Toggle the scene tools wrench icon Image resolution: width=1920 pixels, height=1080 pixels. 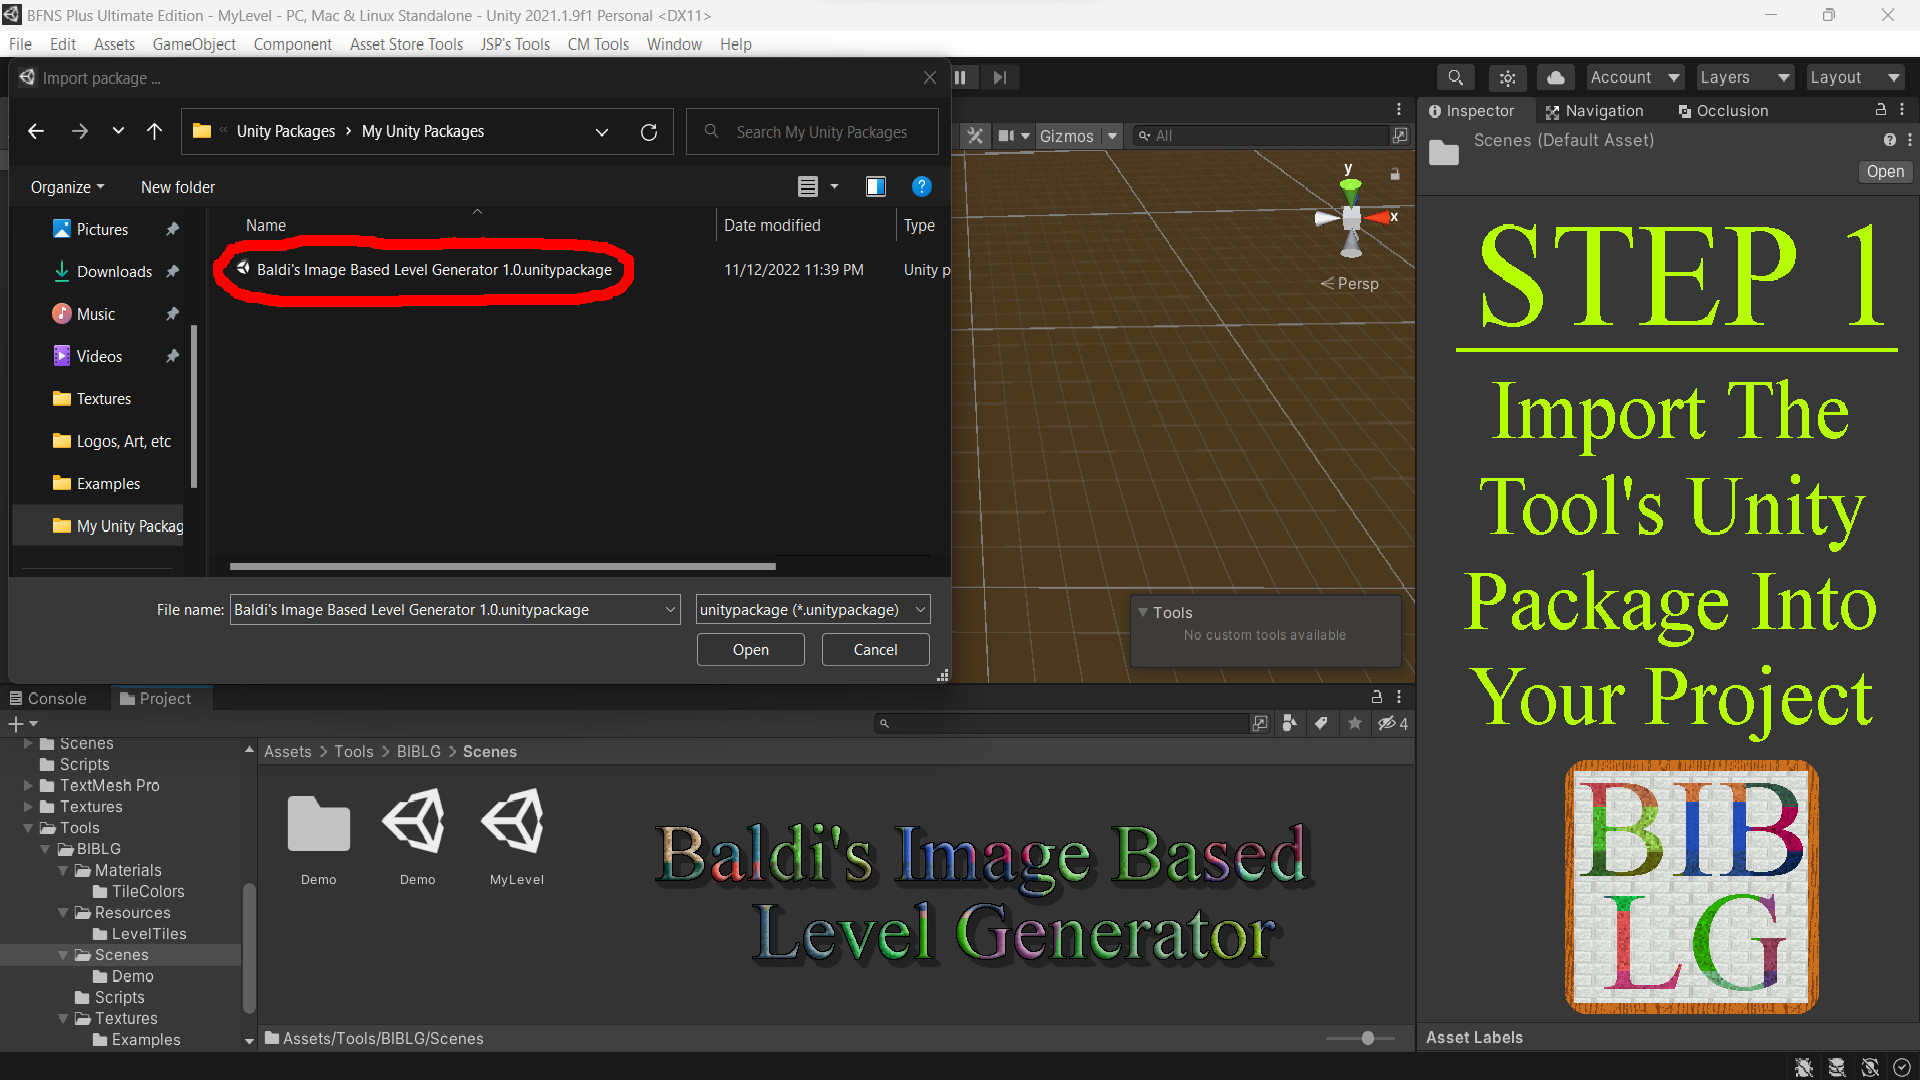click(x=975, y=135)
